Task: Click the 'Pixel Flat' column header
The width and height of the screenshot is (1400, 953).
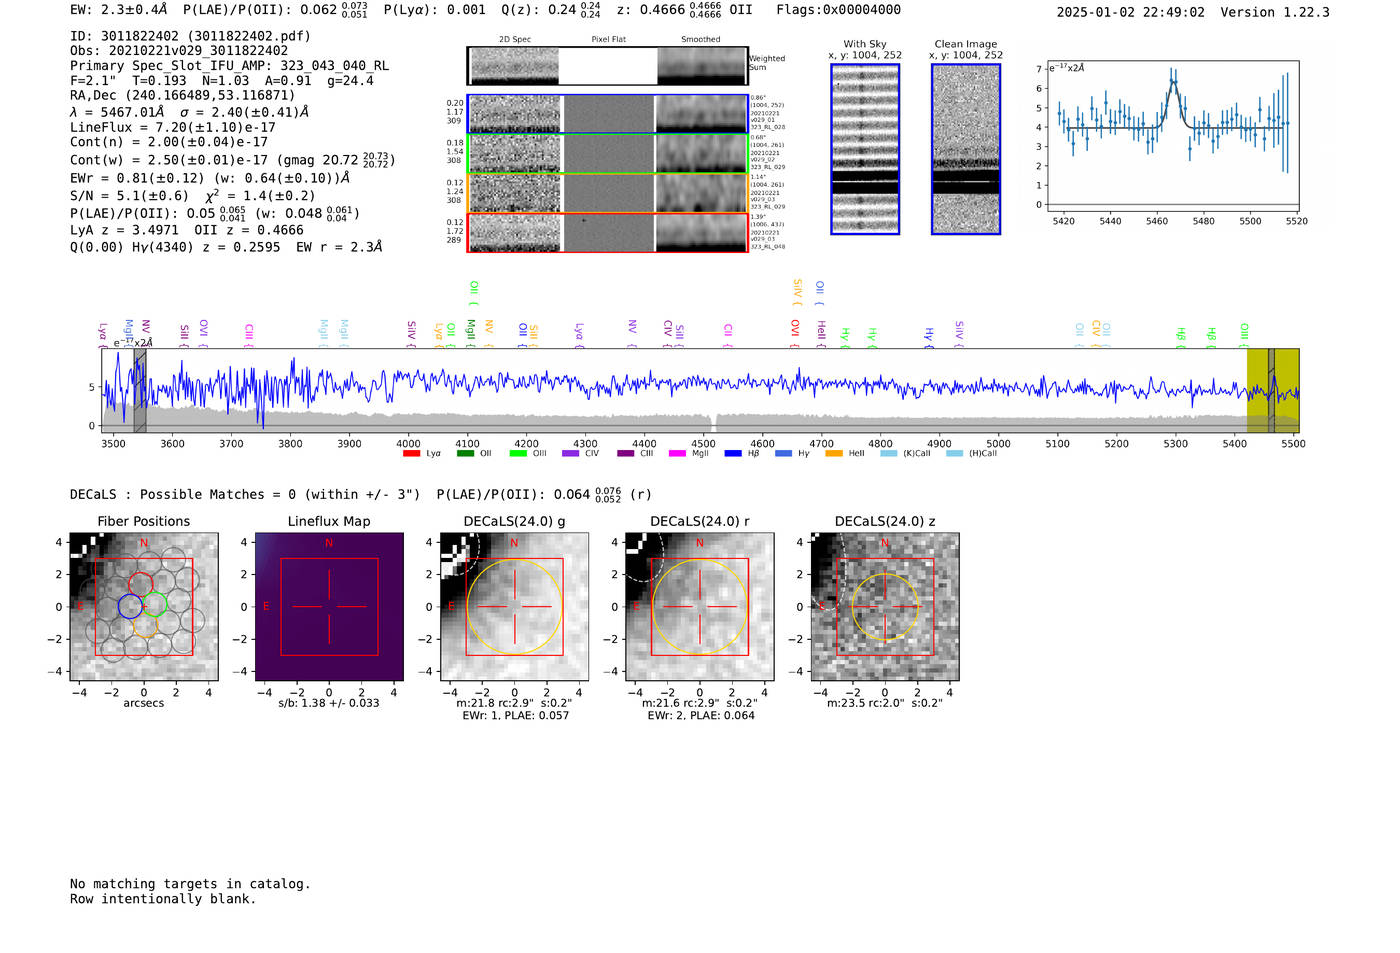Action: pos(608,40)
